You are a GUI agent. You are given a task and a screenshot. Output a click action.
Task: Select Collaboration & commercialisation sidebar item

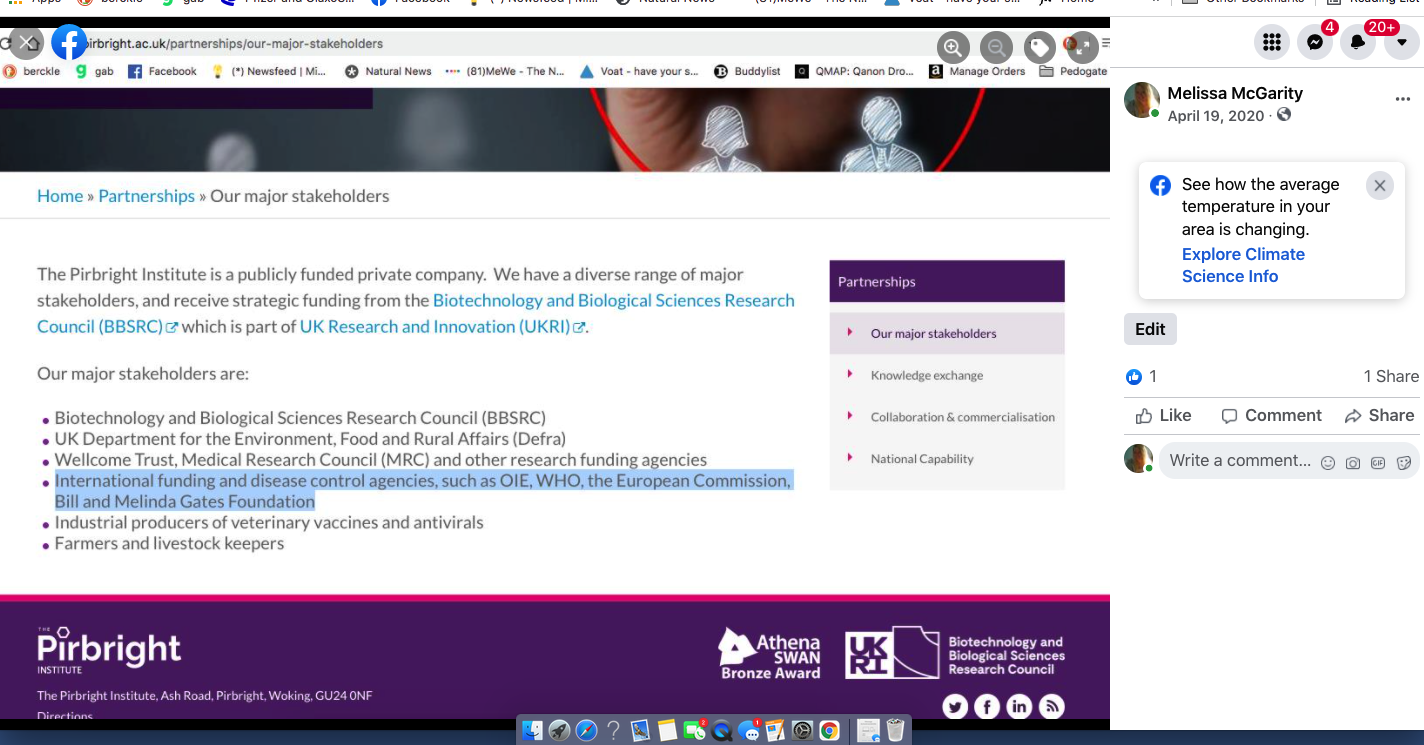[x=947, y=417]
